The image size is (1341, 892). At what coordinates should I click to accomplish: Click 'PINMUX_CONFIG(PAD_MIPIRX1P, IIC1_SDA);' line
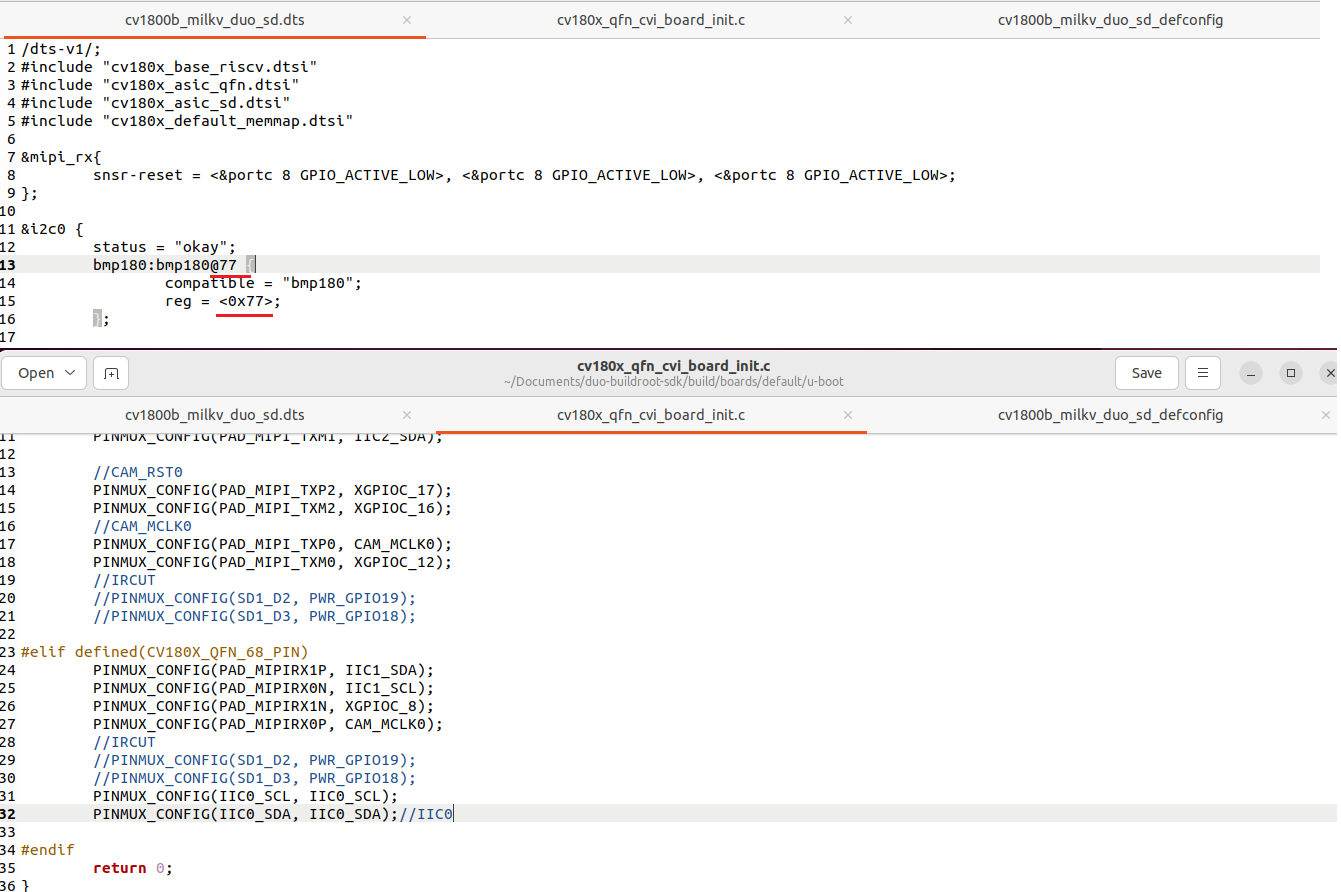[x=264, y=670]
